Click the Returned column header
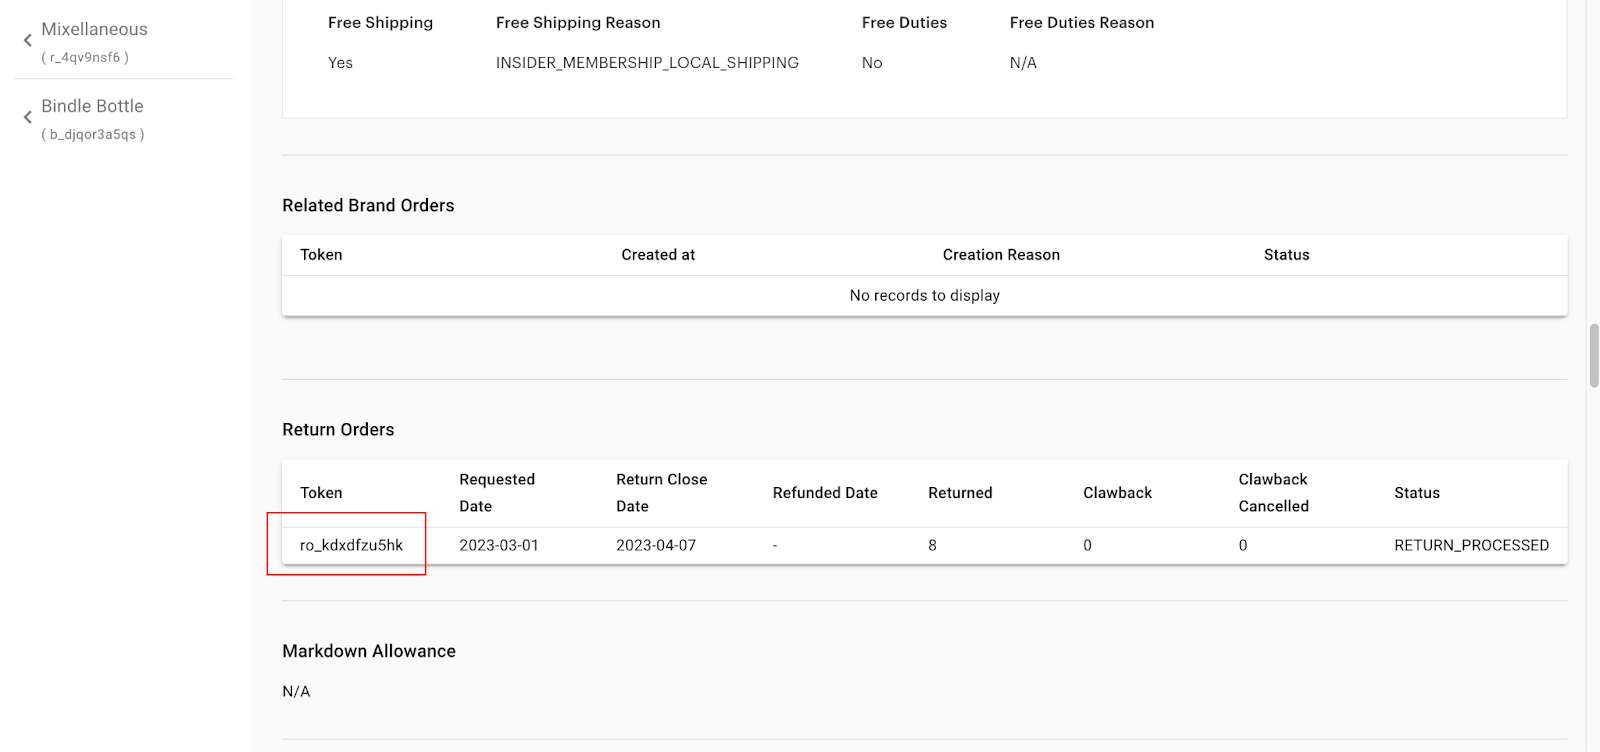 coord(960,493)
